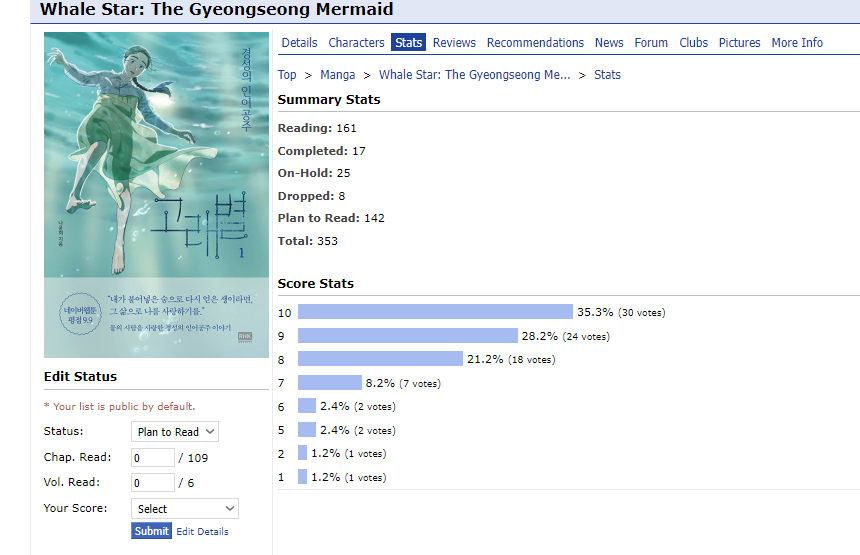Screen dimensions: 860x555
Task: Open the Your Score Select dropdown
Action: tap(184, 509)
